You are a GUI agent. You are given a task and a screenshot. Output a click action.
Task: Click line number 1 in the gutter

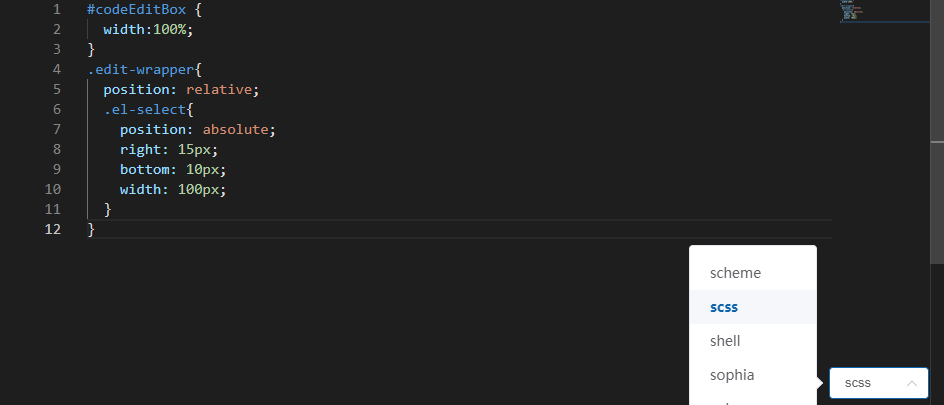tap(58, 9)
